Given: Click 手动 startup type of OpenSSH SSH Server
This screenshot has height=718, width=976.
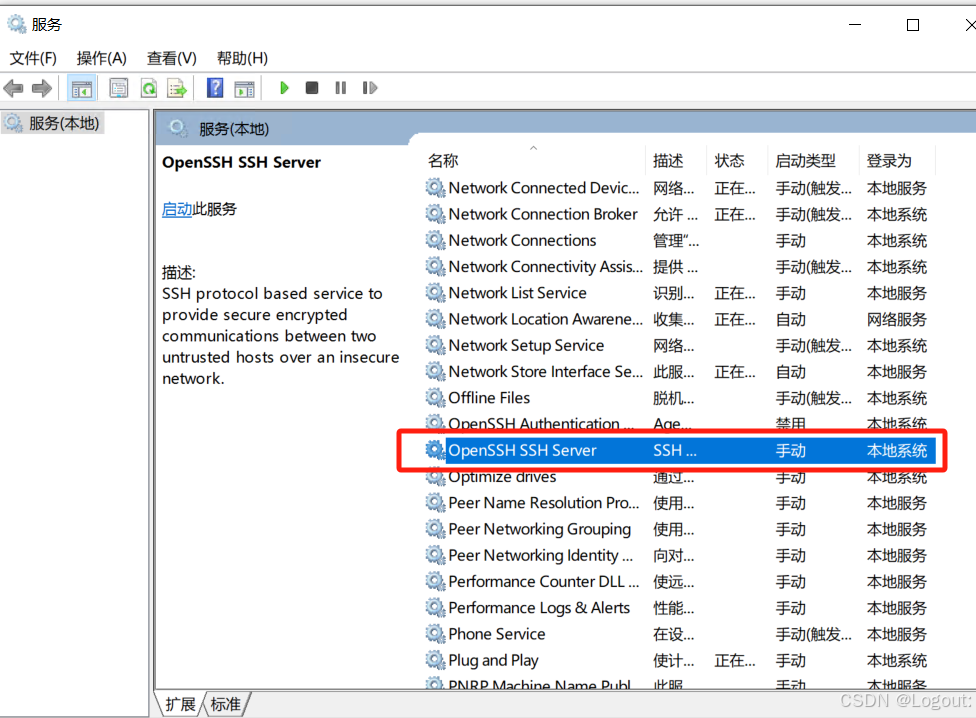Looking at the screenshot, I should pos(791,450).
